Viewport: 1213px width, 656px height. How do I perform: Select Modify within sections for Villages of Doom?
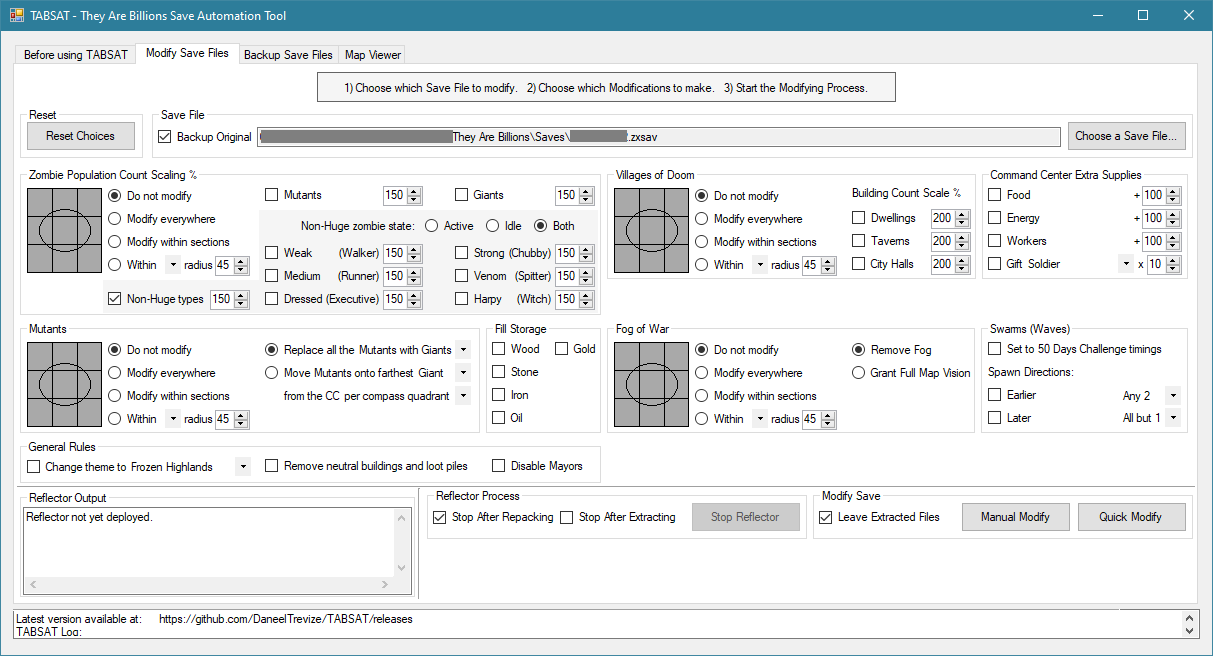coord(756,242)
